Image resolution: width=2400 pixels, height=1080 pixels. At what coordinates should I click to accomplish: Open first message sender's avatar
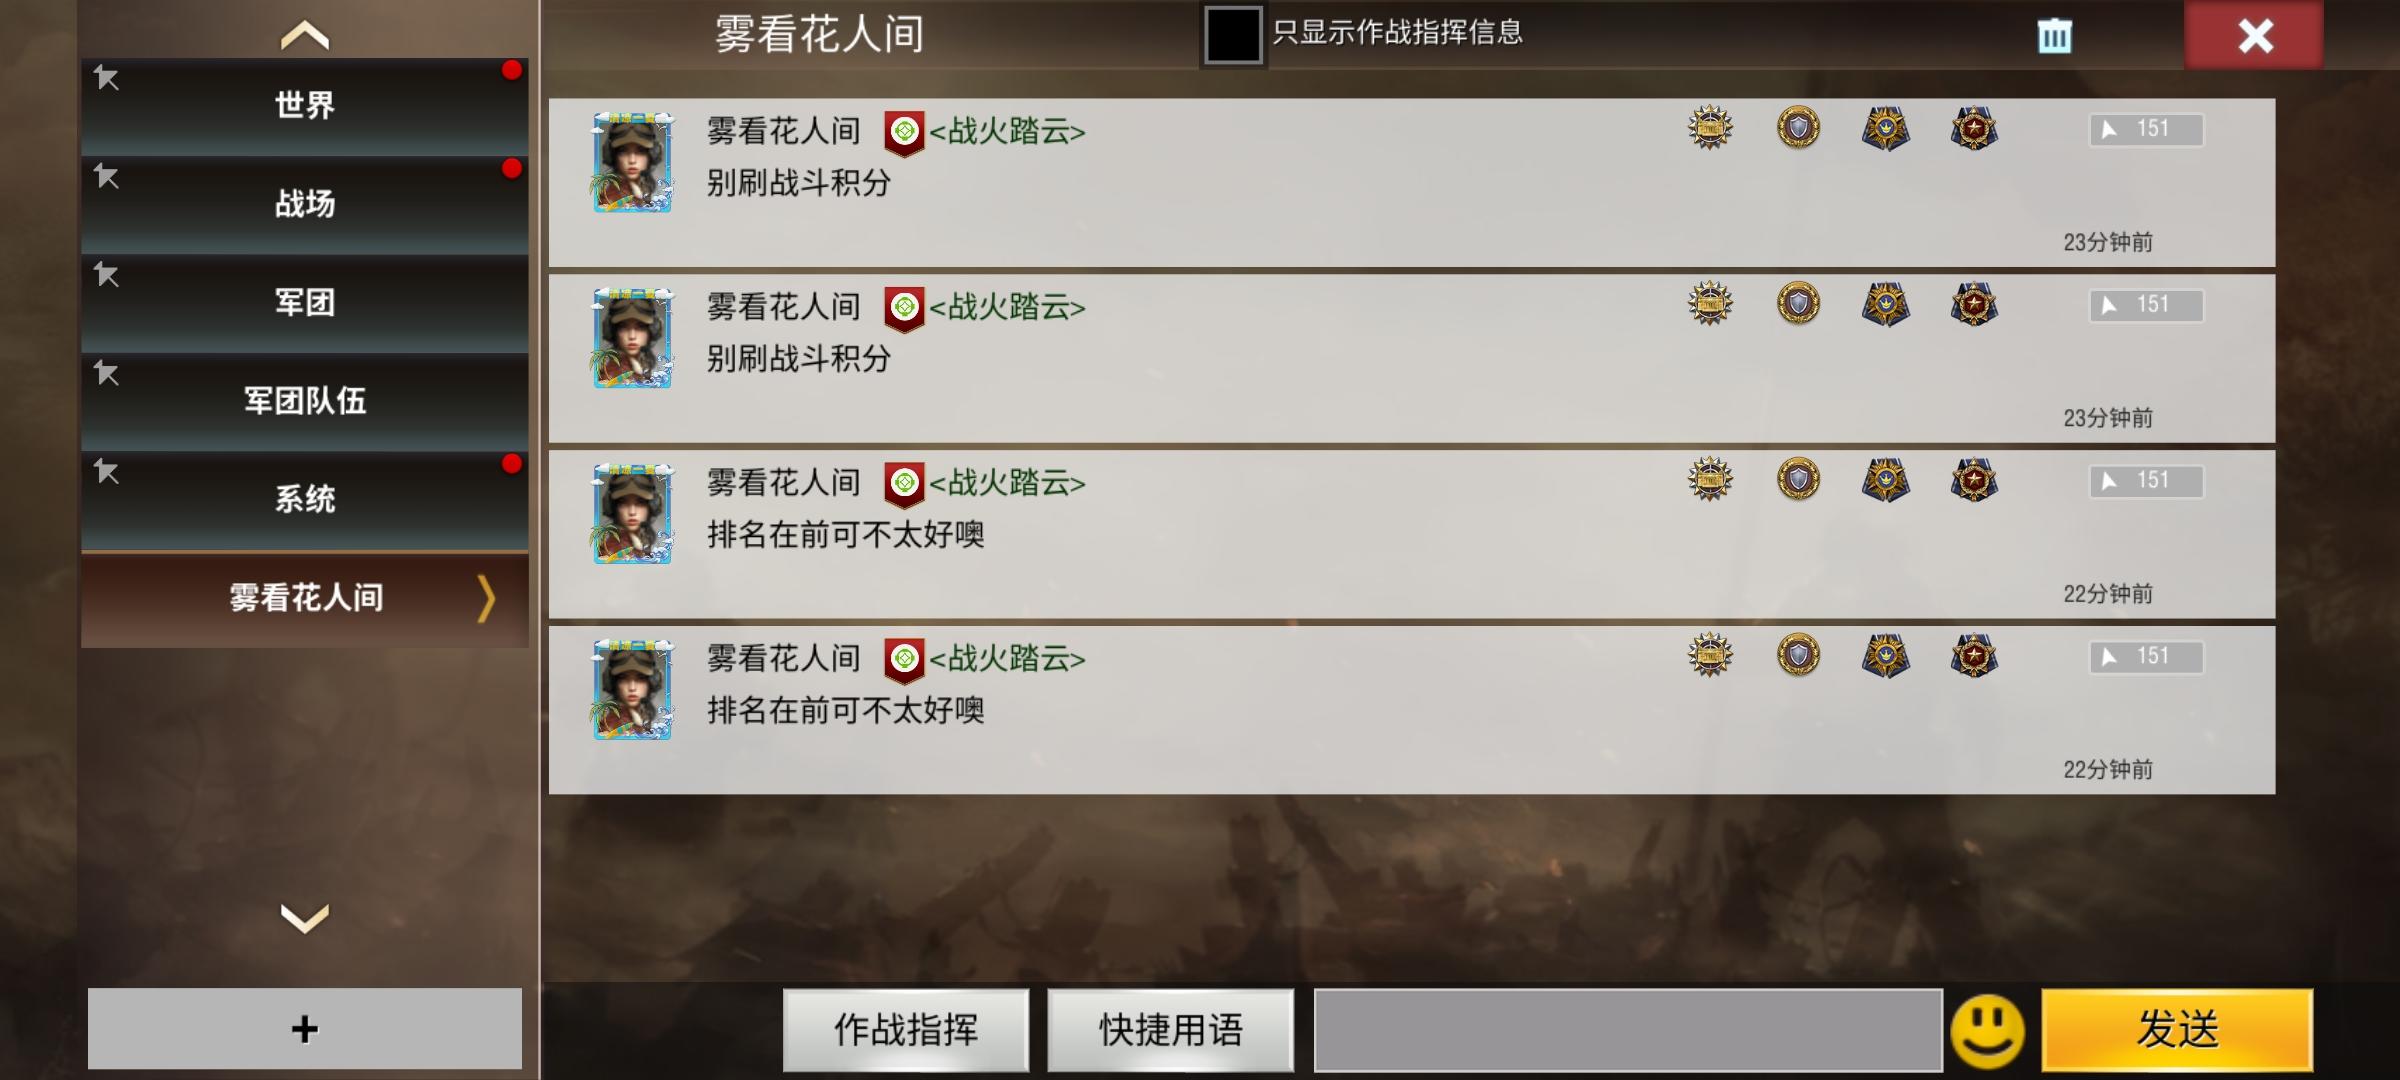tap(632, 162)
